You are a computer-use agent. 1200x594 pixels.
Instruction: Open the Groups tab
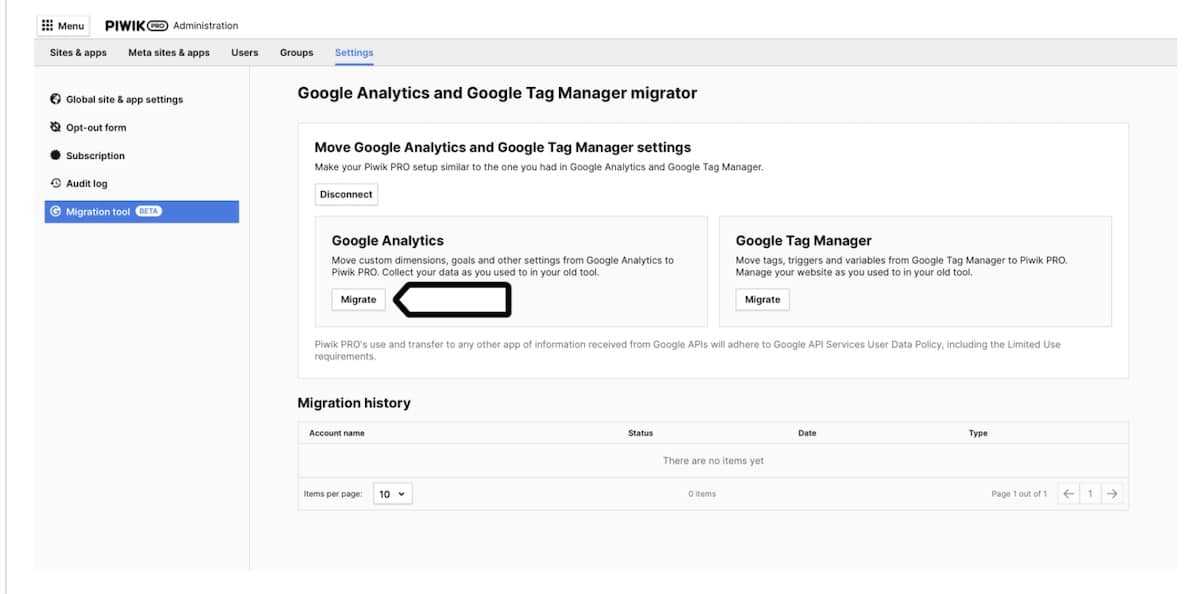coord(296,53)
